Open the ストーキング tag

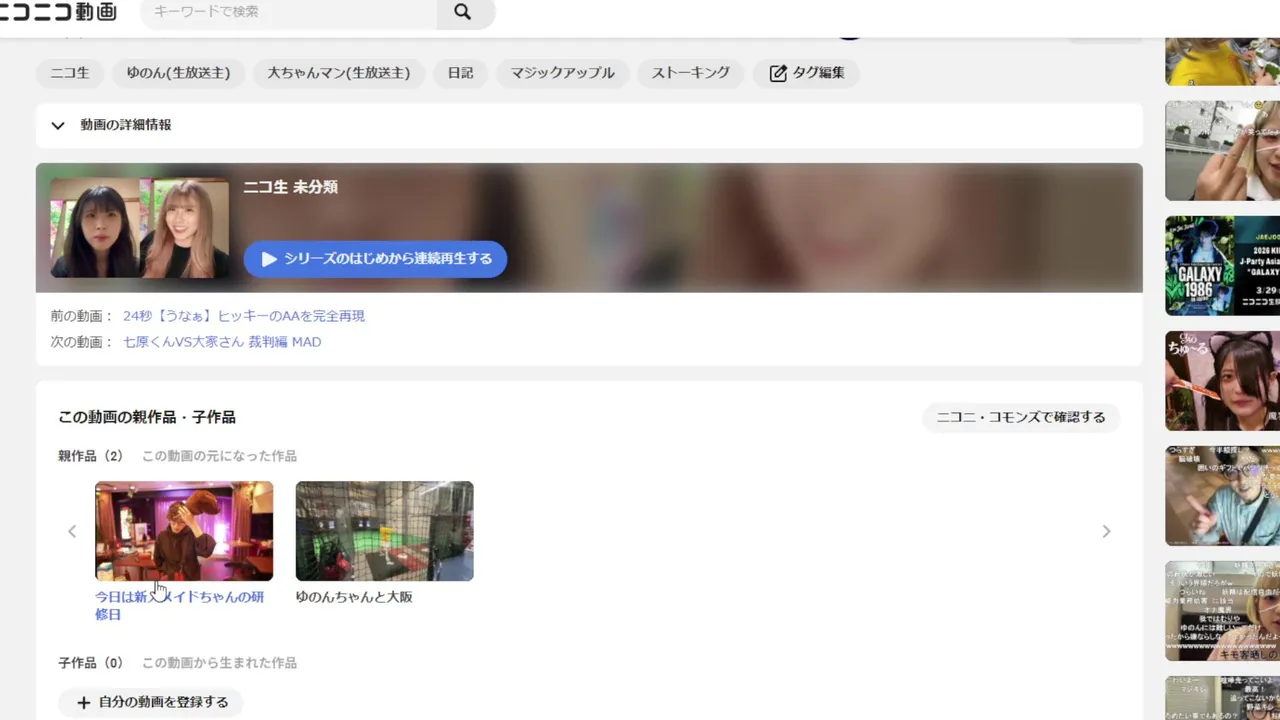(691, 73)
